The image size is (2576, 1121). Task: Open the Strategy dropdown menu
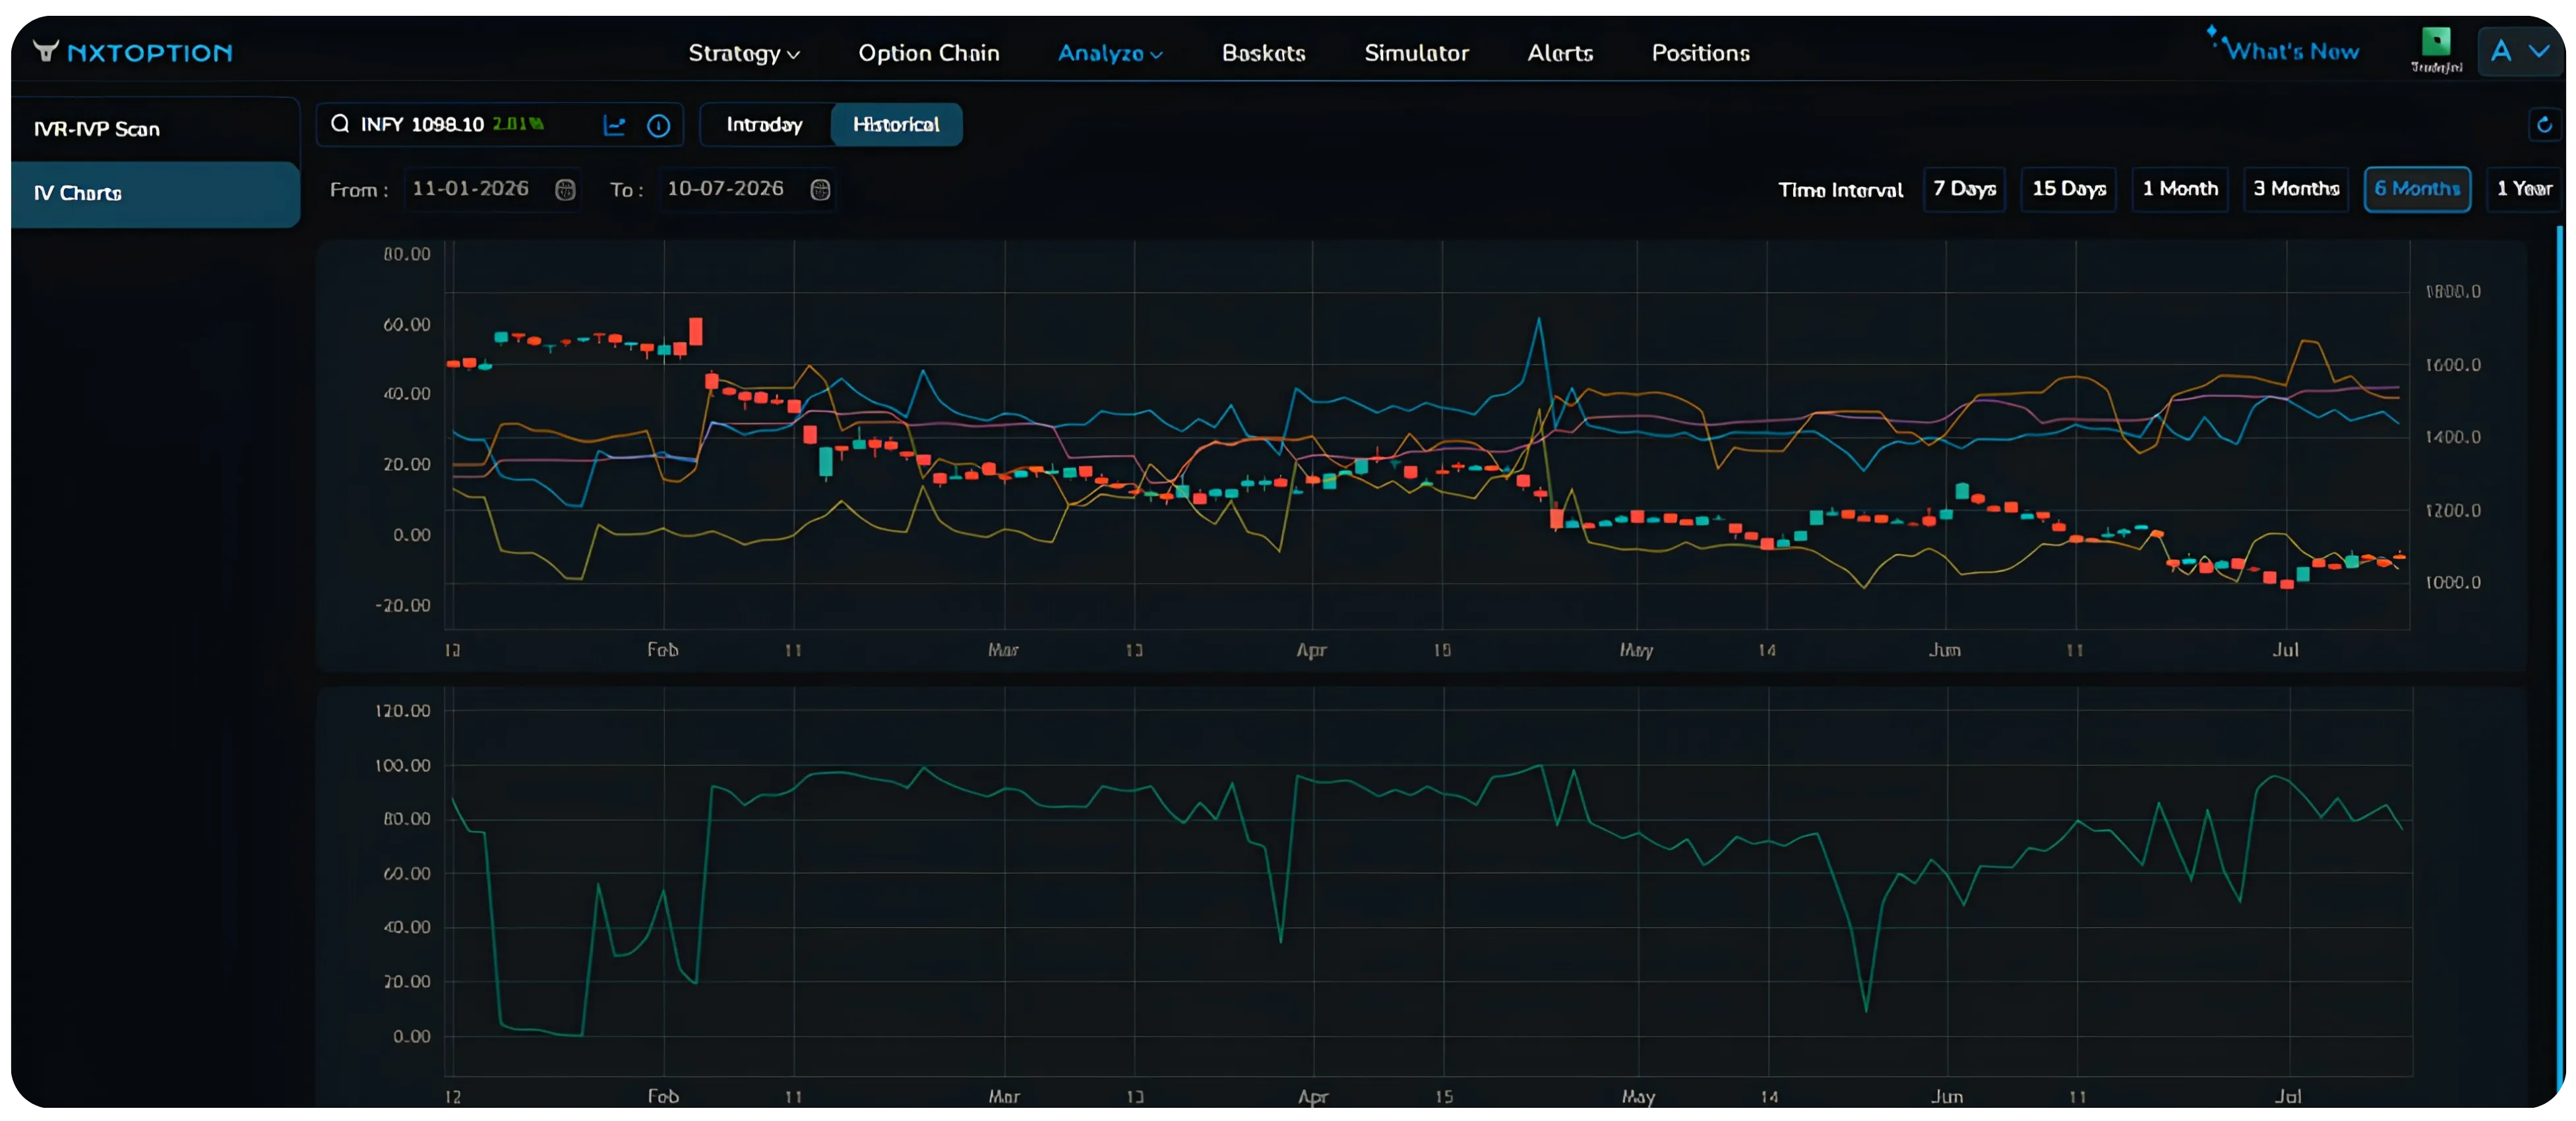coord(743,53)
